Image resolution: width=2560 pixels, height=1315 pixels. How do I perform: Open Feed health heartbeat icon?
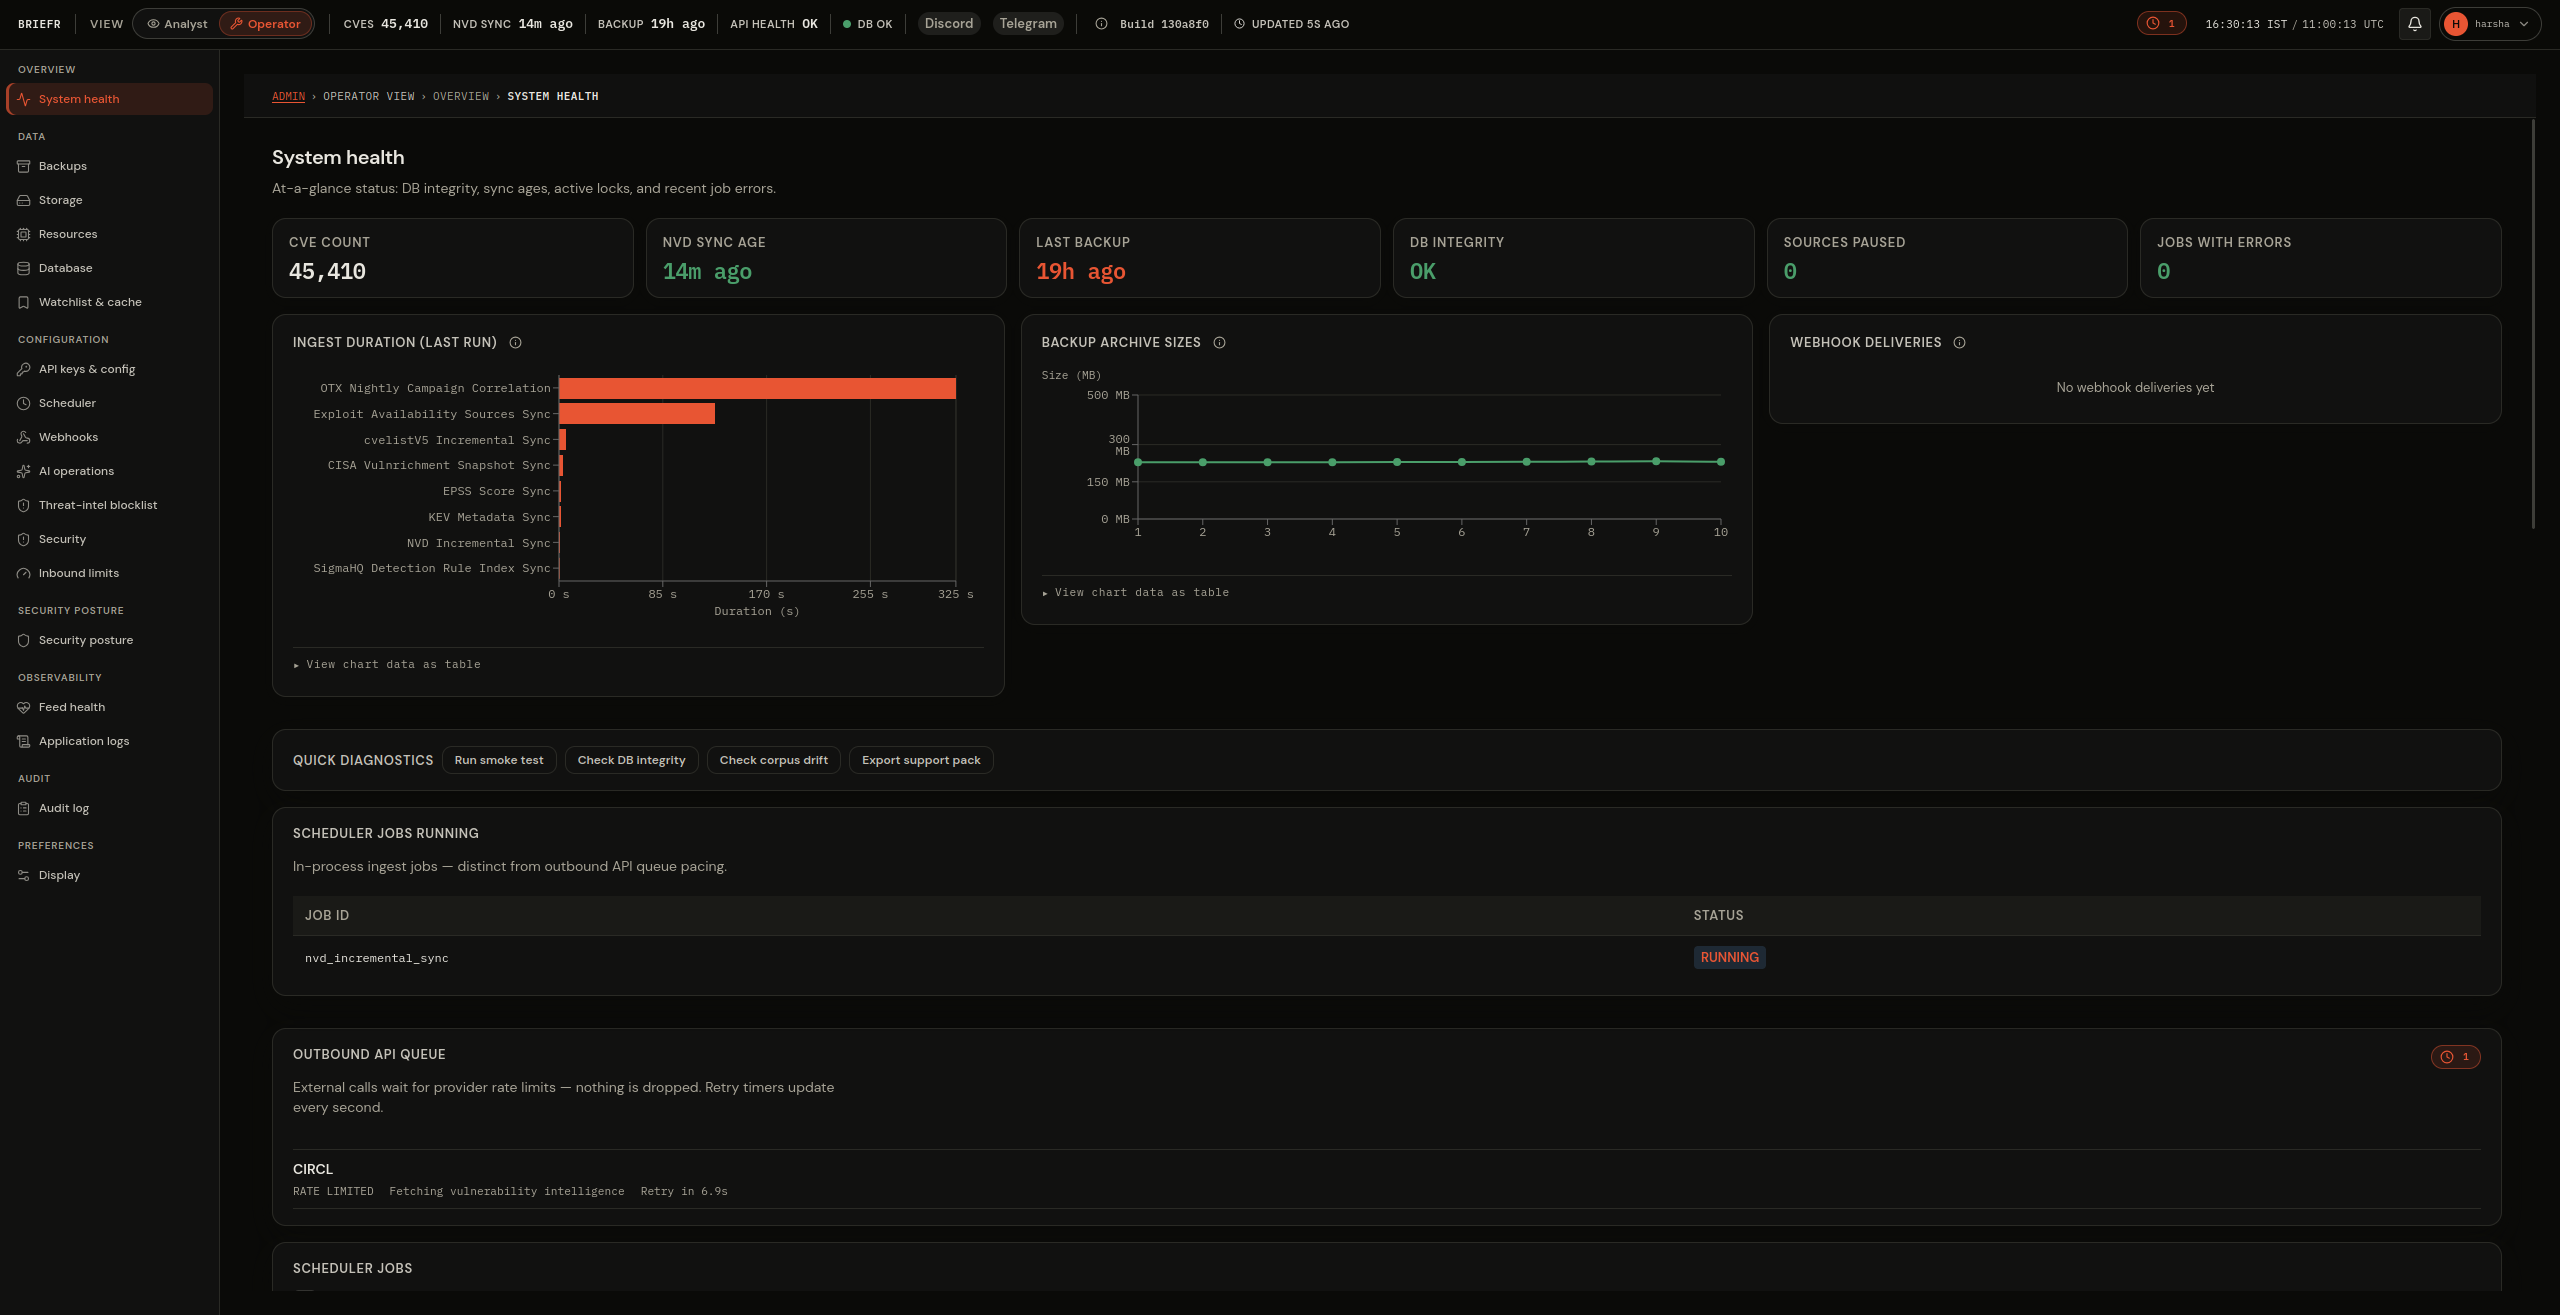(x=24, y=707)
